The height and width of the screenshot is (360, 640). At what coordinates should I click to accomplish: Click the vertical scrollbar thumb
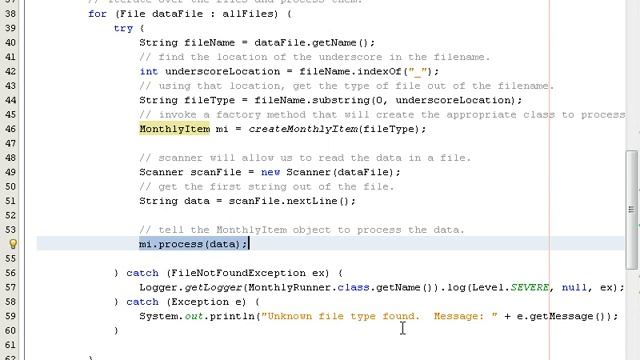tap(631, 210)
